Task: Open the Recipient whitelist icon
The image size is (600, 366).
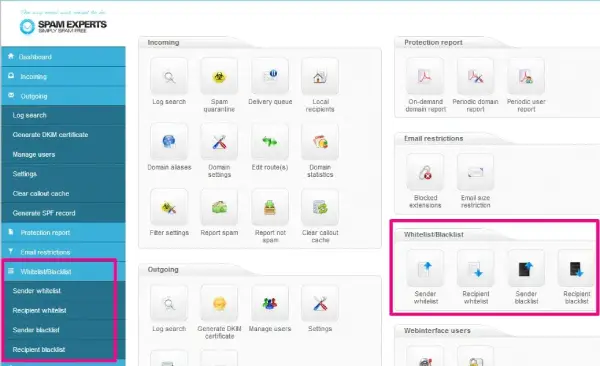Action: tap(476, 268)
